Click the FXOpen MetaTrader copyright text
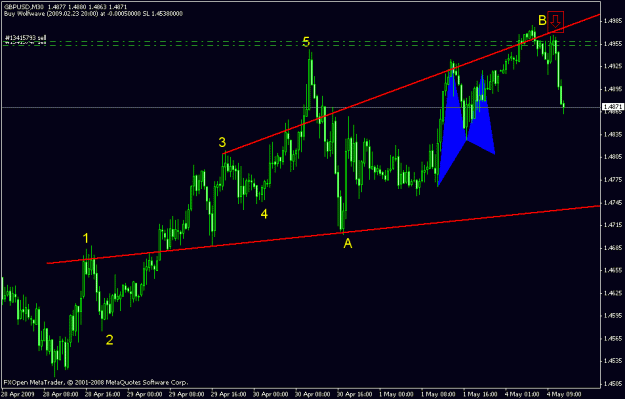Viewport: 625px width, 399px height. [x=95, y=382]
